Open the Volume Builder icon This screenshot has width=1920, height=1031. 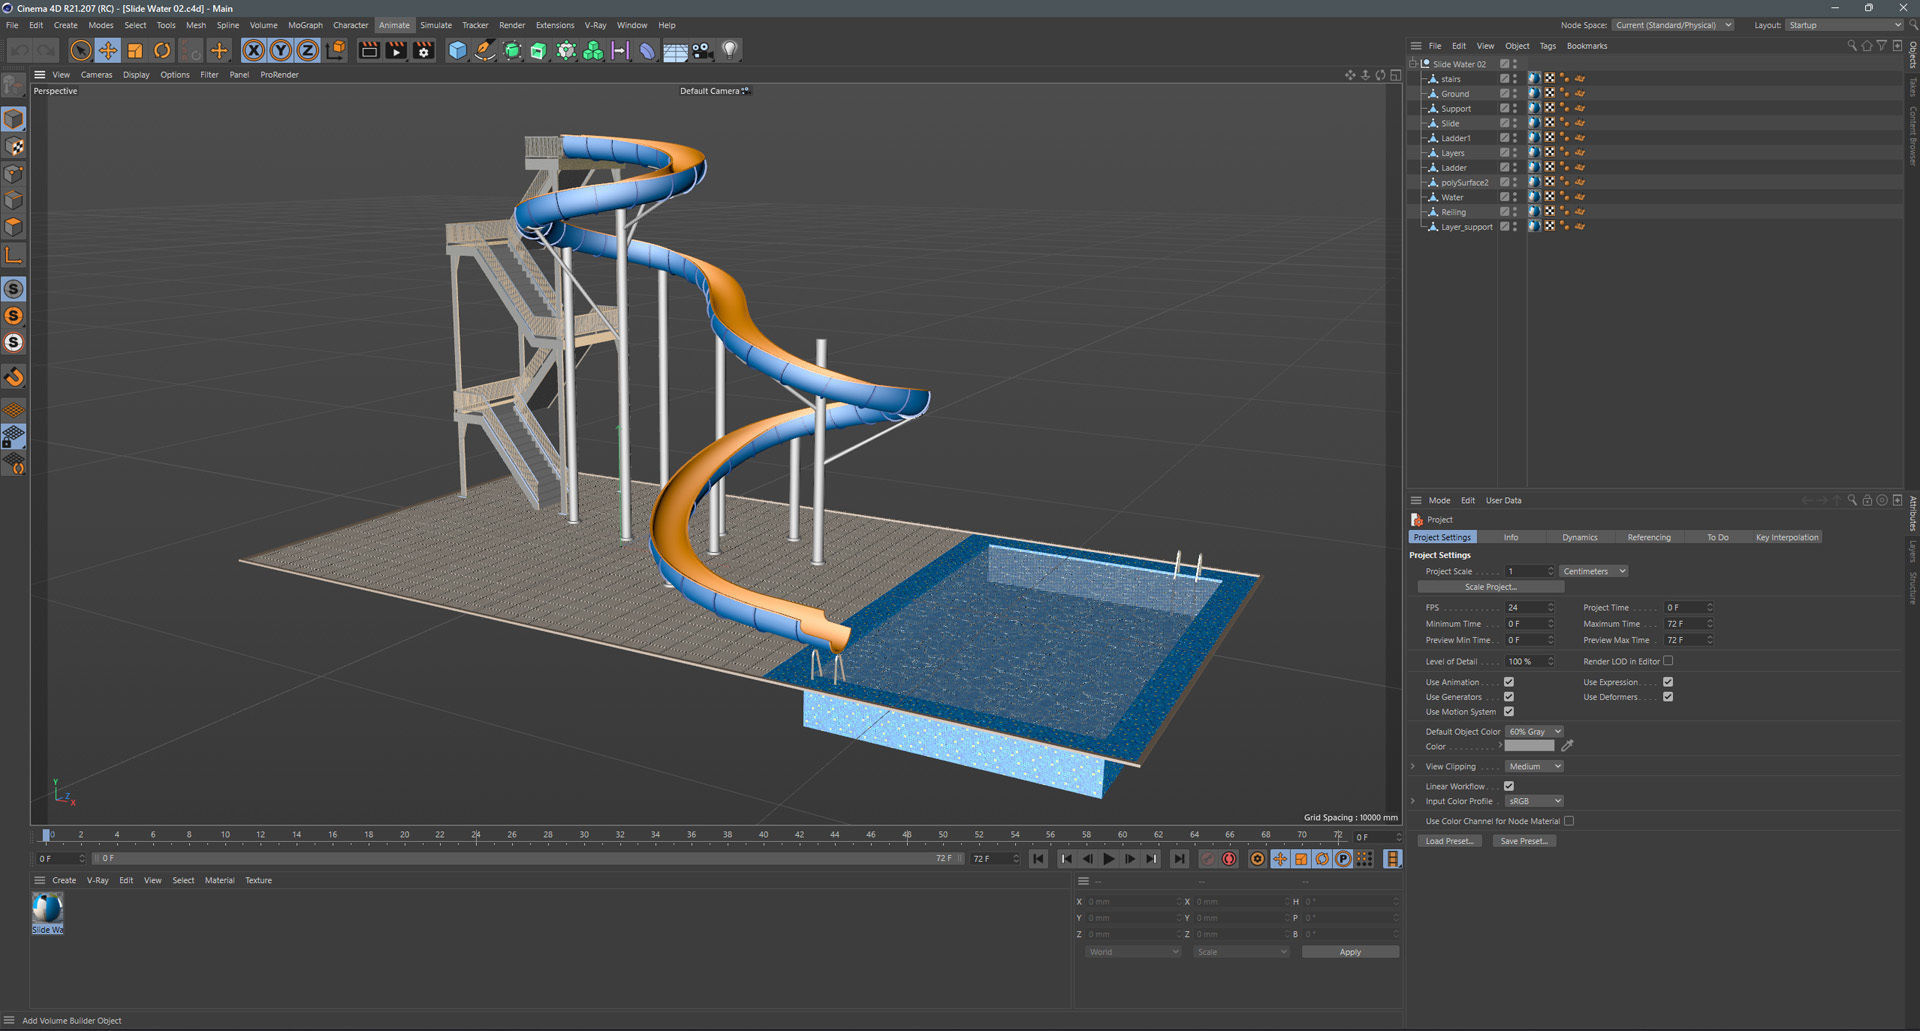(593, 50)
